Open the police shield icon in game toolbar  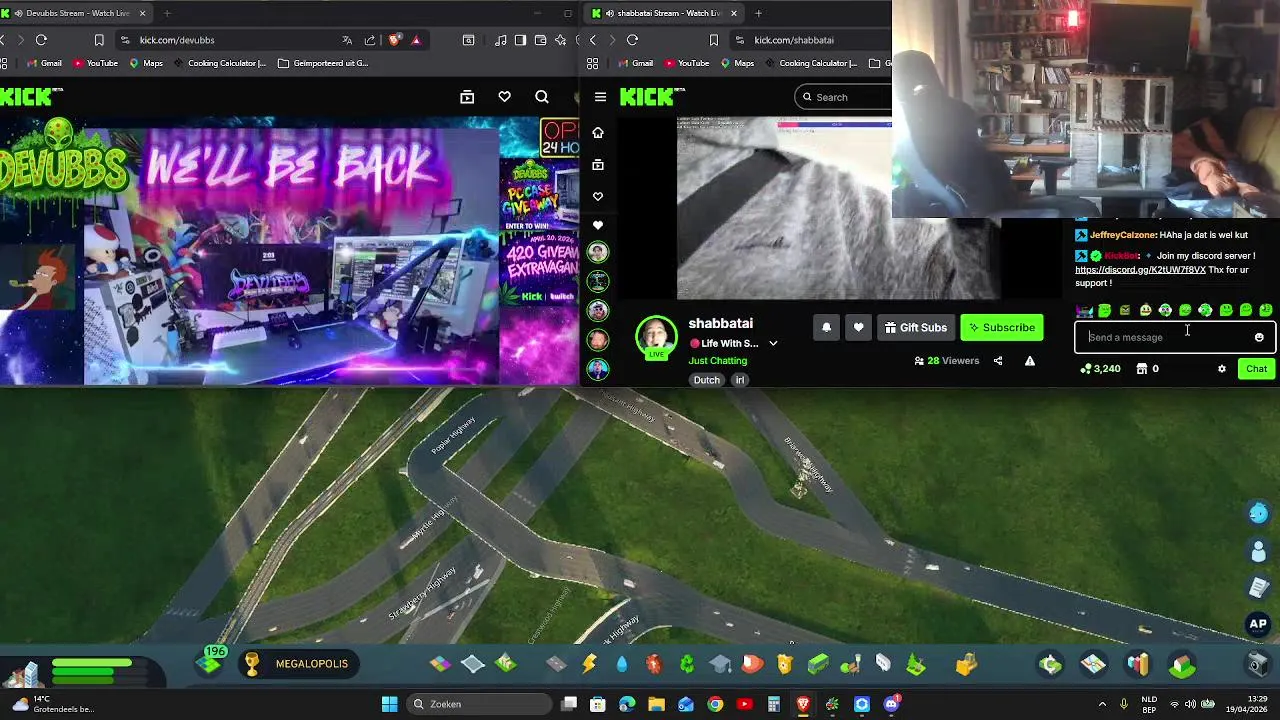click(x=785, y=664)
